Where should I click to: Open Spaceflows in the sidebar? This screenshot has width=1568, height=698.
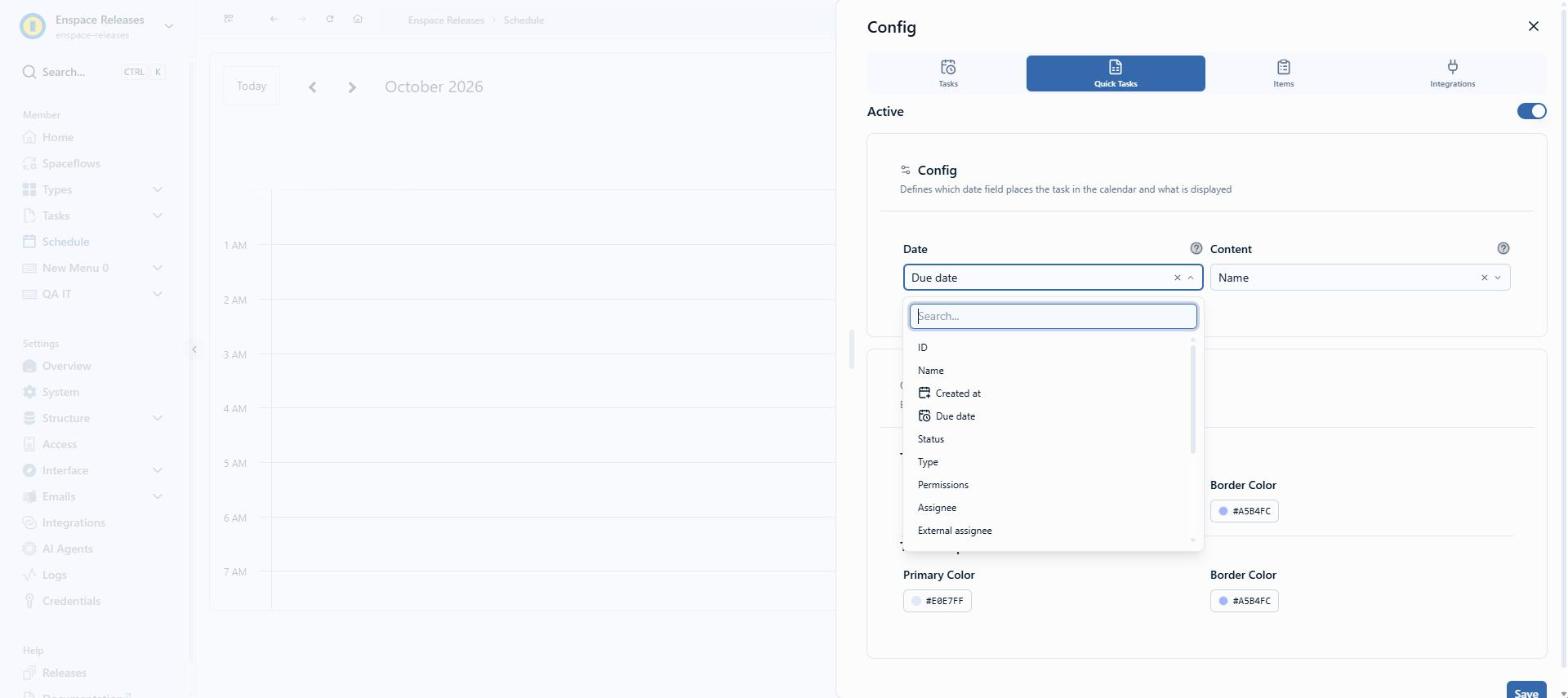[x=71, y=163]
